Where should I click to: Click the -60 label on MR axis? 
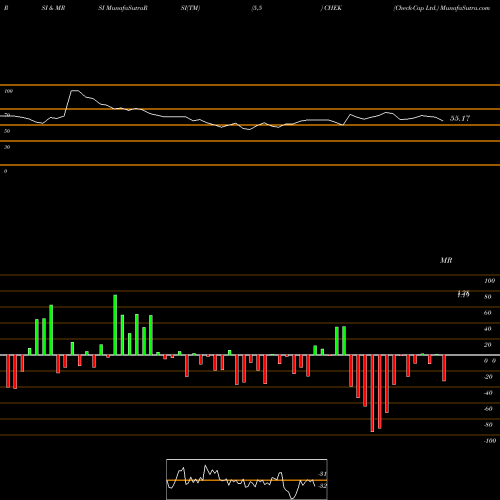click(488, 409)
